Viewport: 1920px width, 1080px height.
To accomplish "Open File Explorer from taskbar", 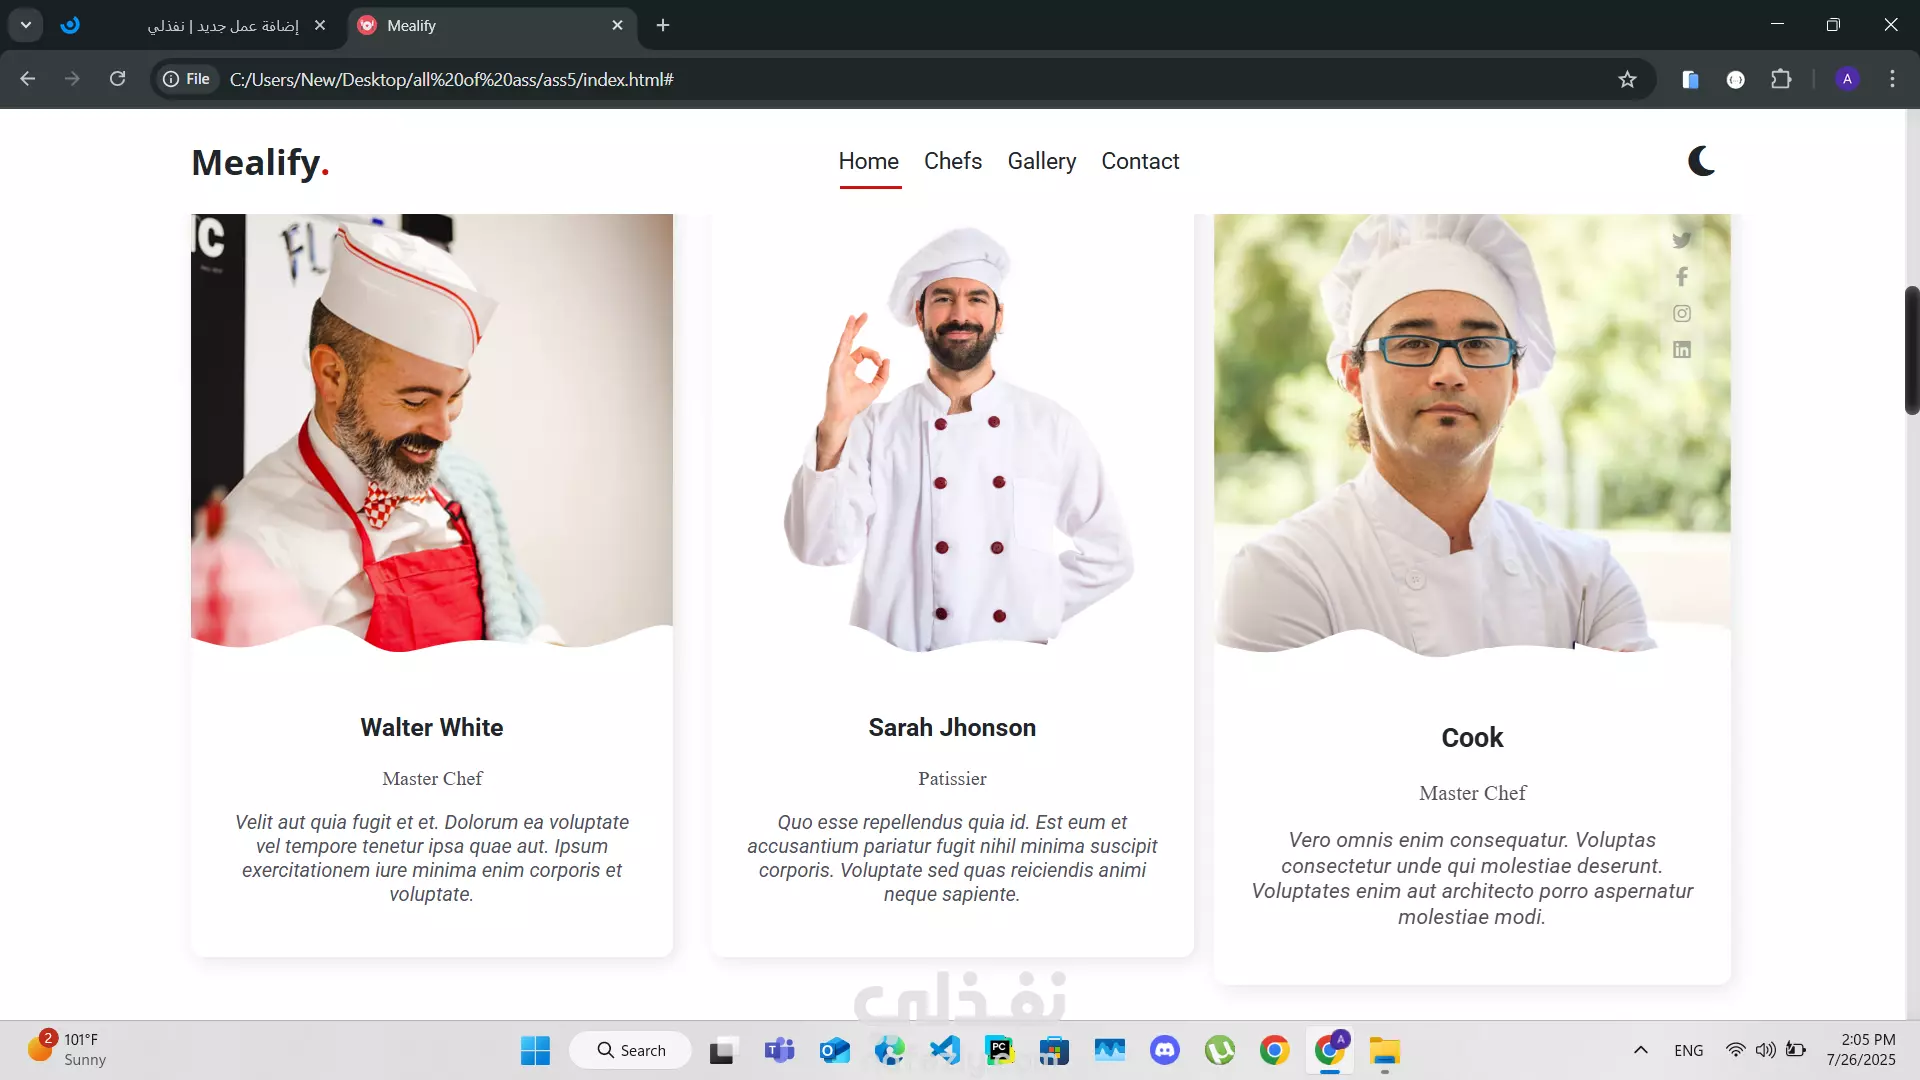I will pos(1385,1051).
